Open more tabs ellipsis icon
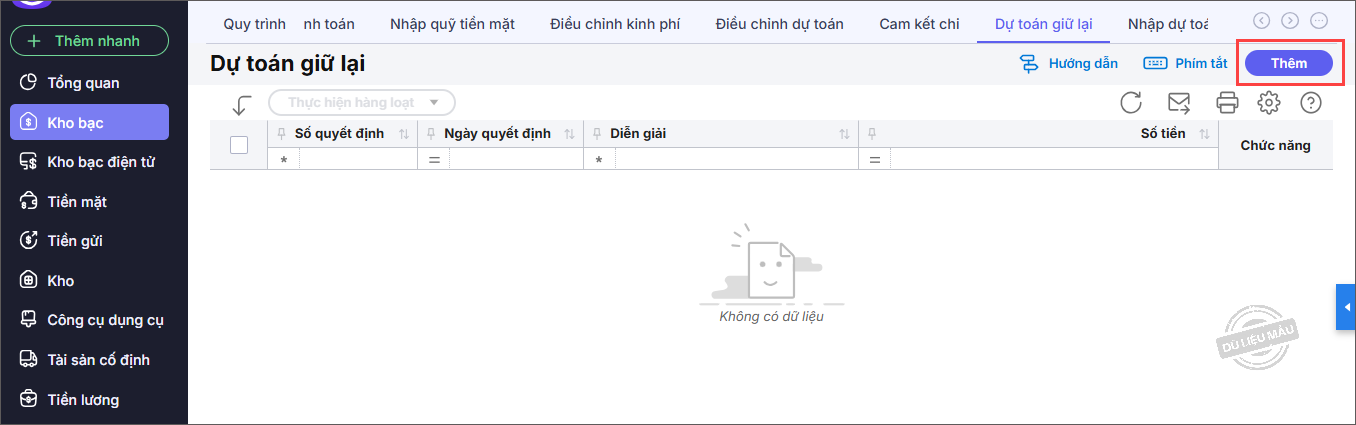1356x425 pixels. pyautogui.click(x=1319, y=20)
